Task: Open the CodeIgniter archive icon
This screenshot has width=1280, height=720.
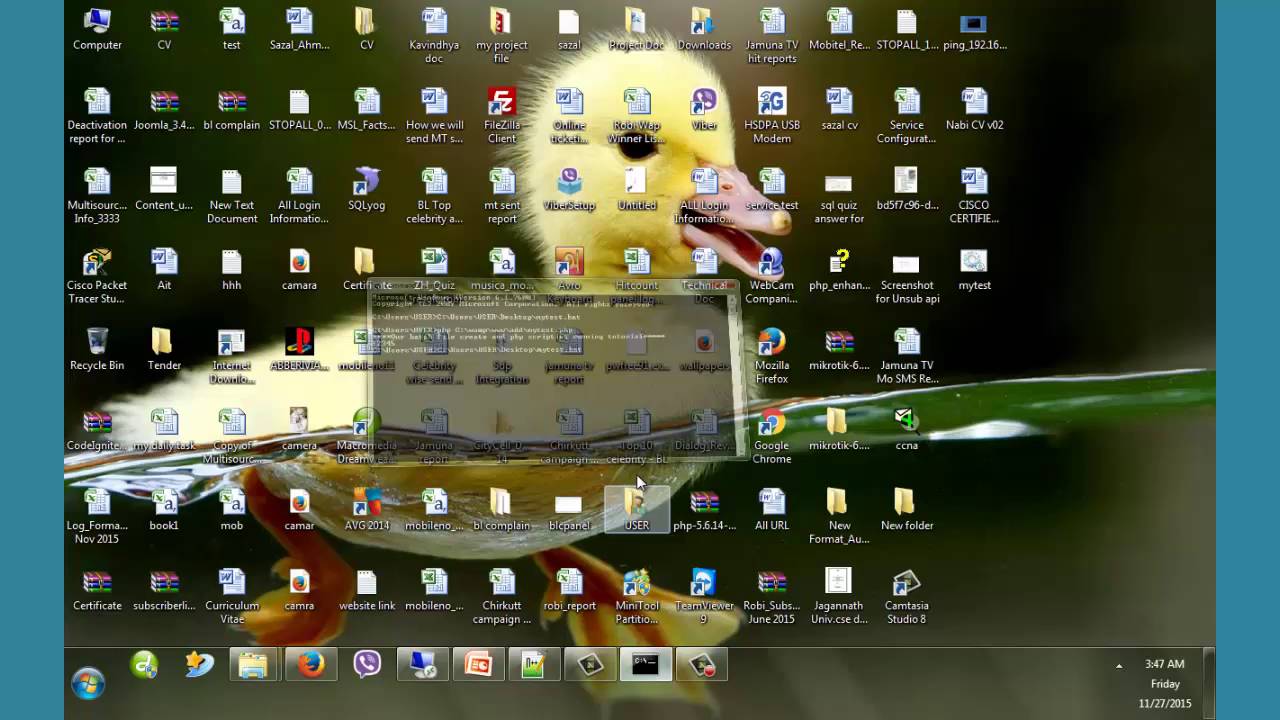Action: (97, 429)
